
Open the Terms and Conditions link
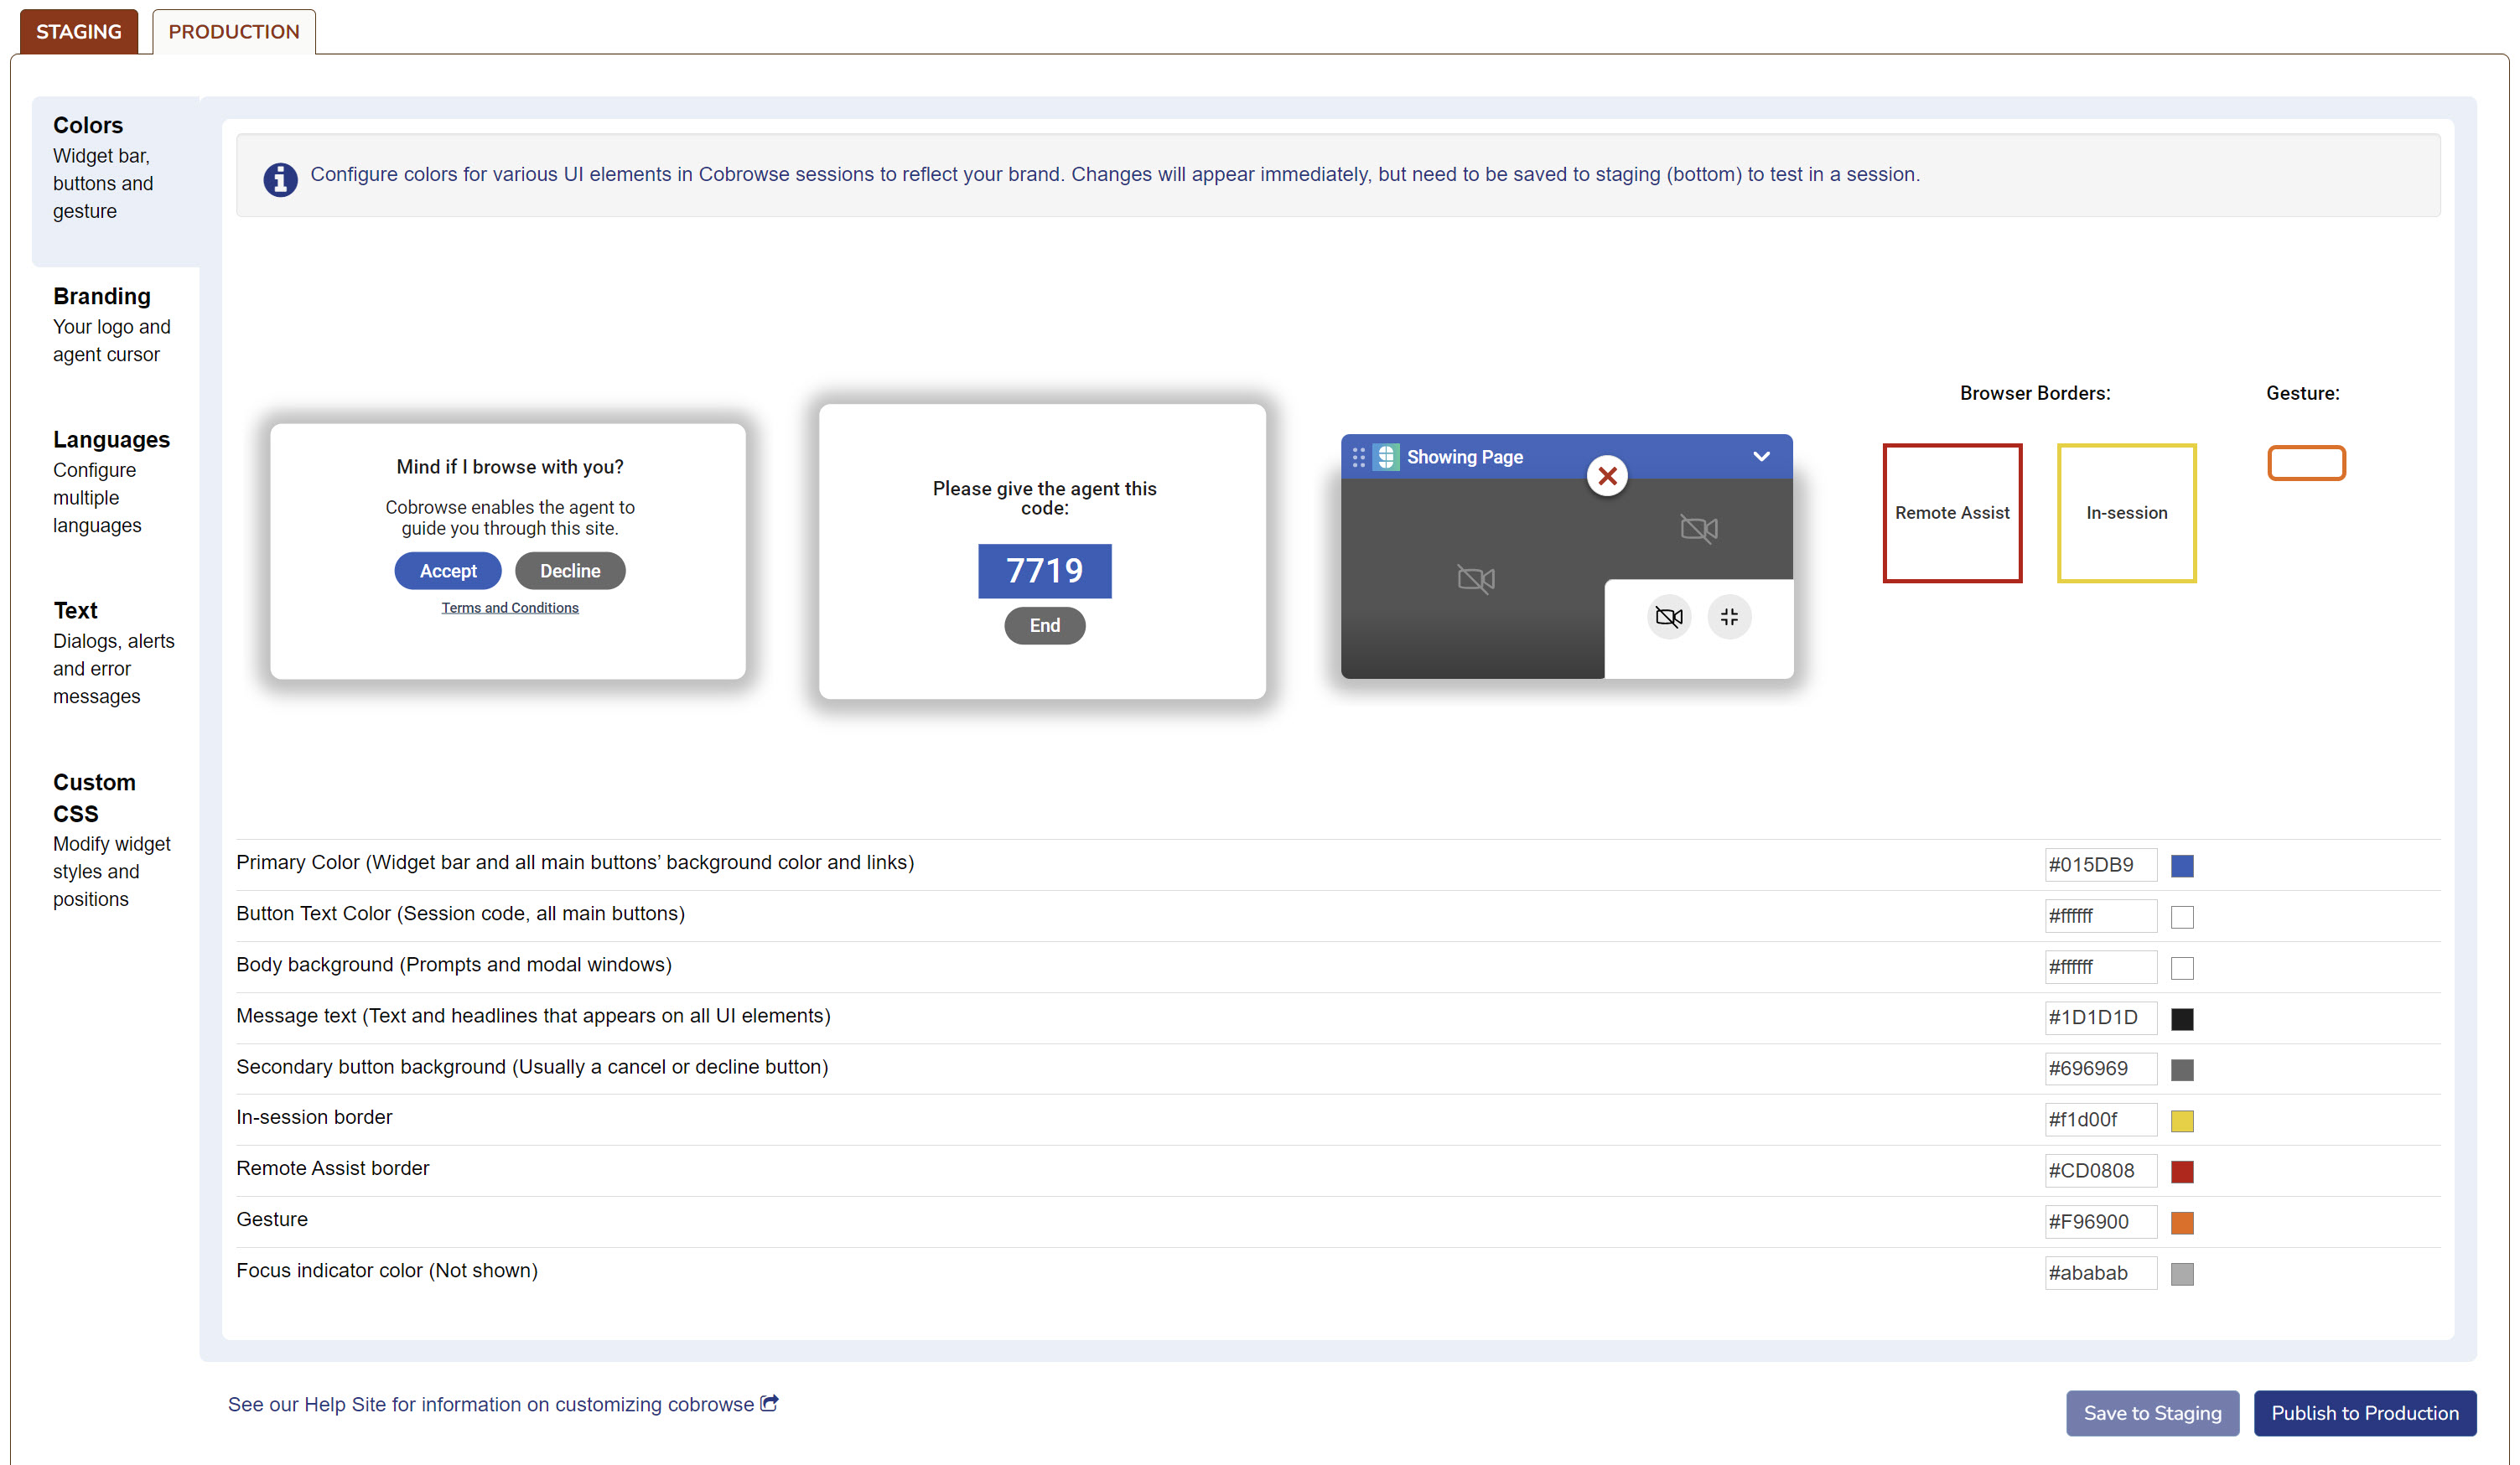510,608
